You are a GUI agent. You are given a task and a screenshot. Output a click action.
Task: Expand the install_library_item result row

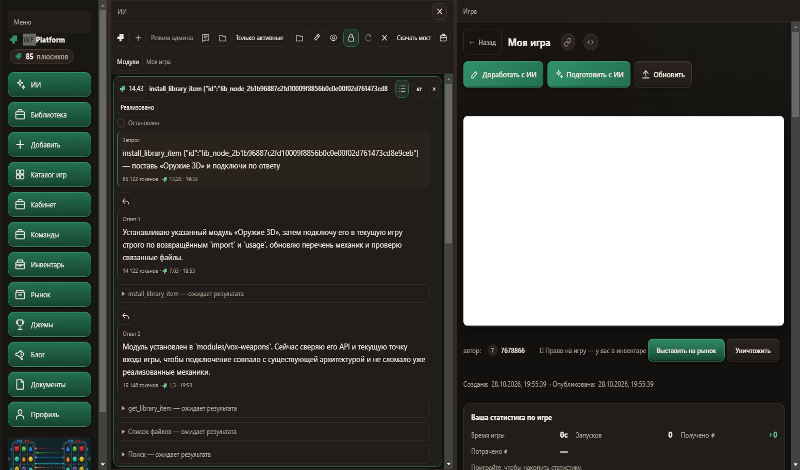[x=273, y=294]
